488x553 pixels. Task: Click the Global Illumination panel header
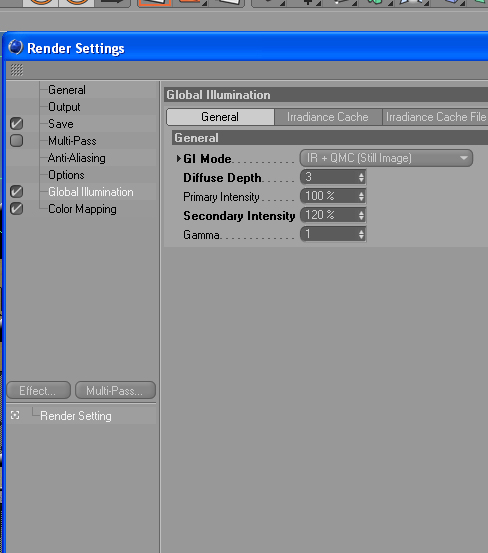click(326, 95)
